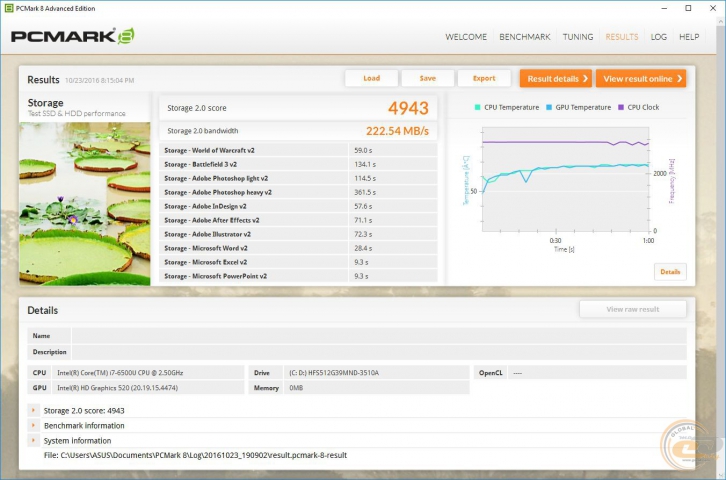This screenshot has height=480, width=726.
Task: Select Microsoft PowerPoint v2 row
Action: [x=299, y=276]
